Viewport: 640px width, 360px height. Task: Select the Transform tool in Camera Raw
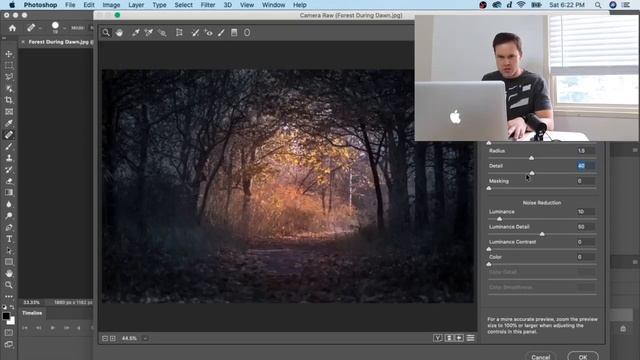pos(179,33)
